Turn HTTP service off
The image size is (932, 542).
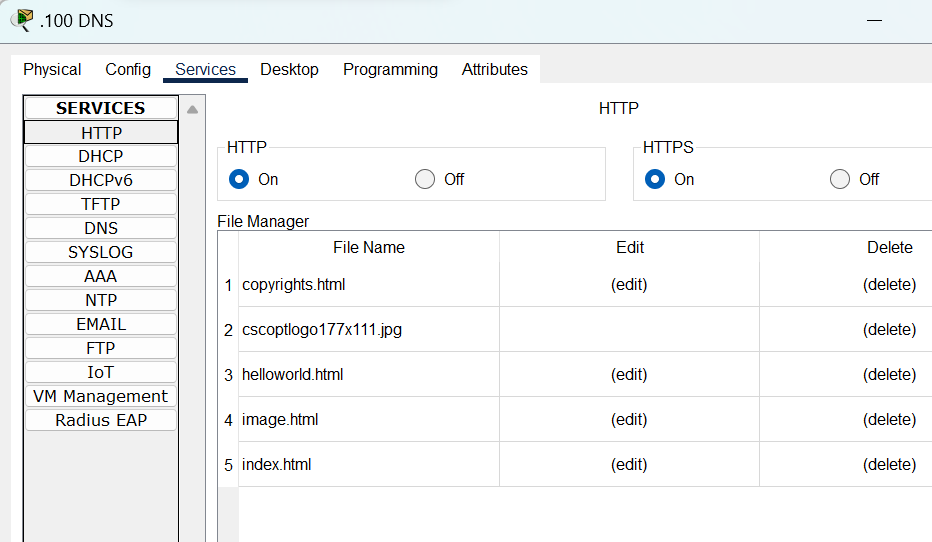tap(425, 179)
